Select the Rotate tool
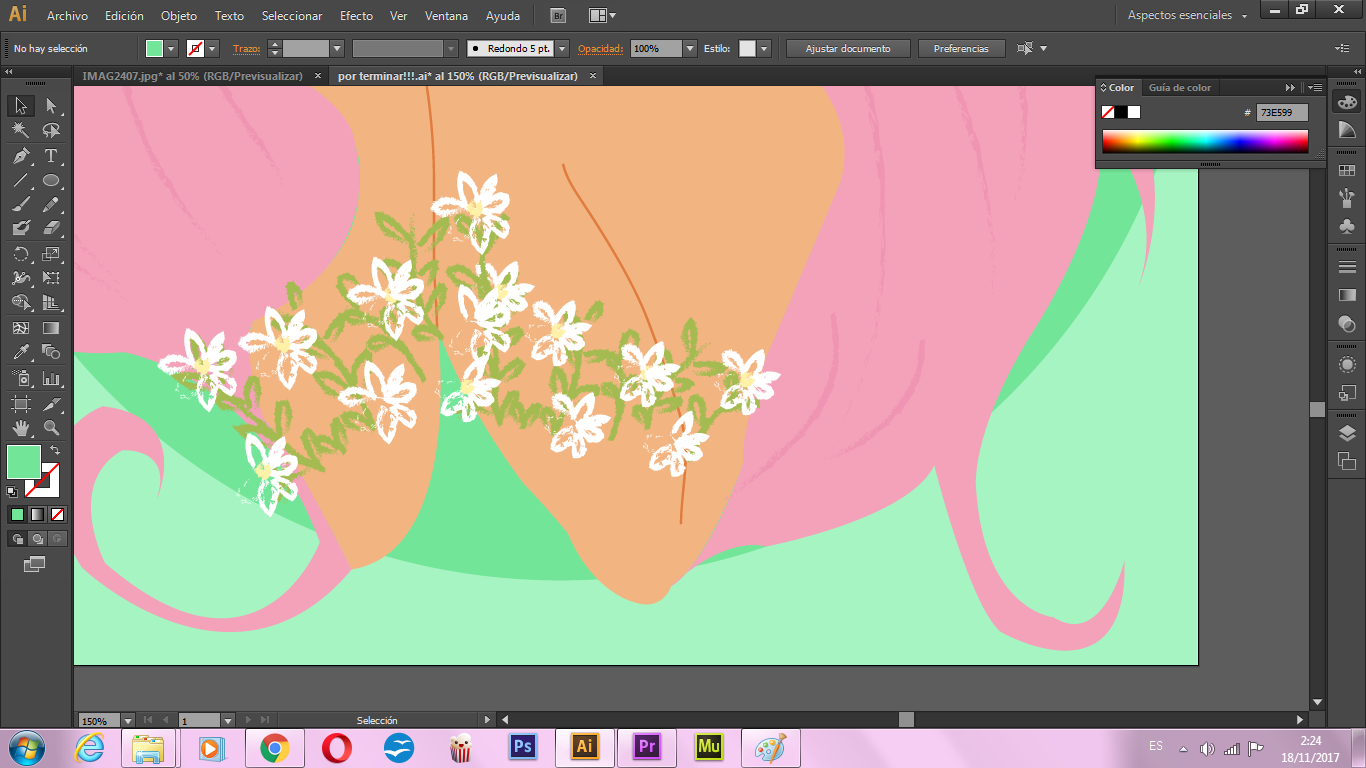 click(21, 254)
